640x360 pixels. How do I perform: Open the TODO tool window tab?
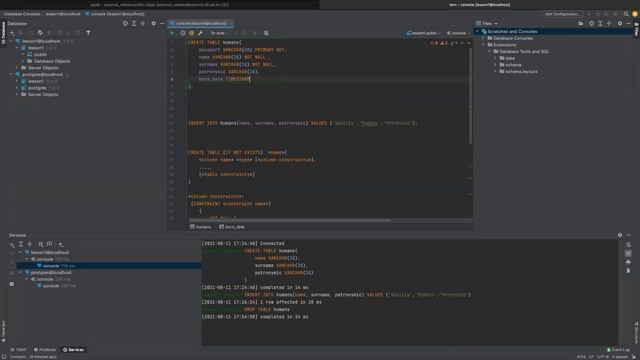tap(18, 350)
